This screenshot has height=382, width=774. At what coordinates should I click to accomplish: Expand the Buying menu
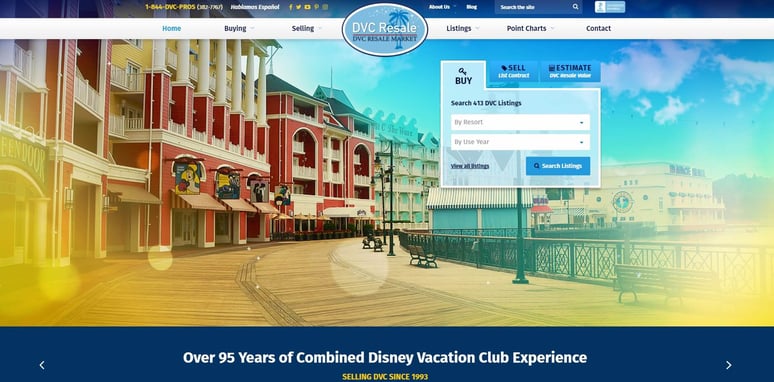239,29
